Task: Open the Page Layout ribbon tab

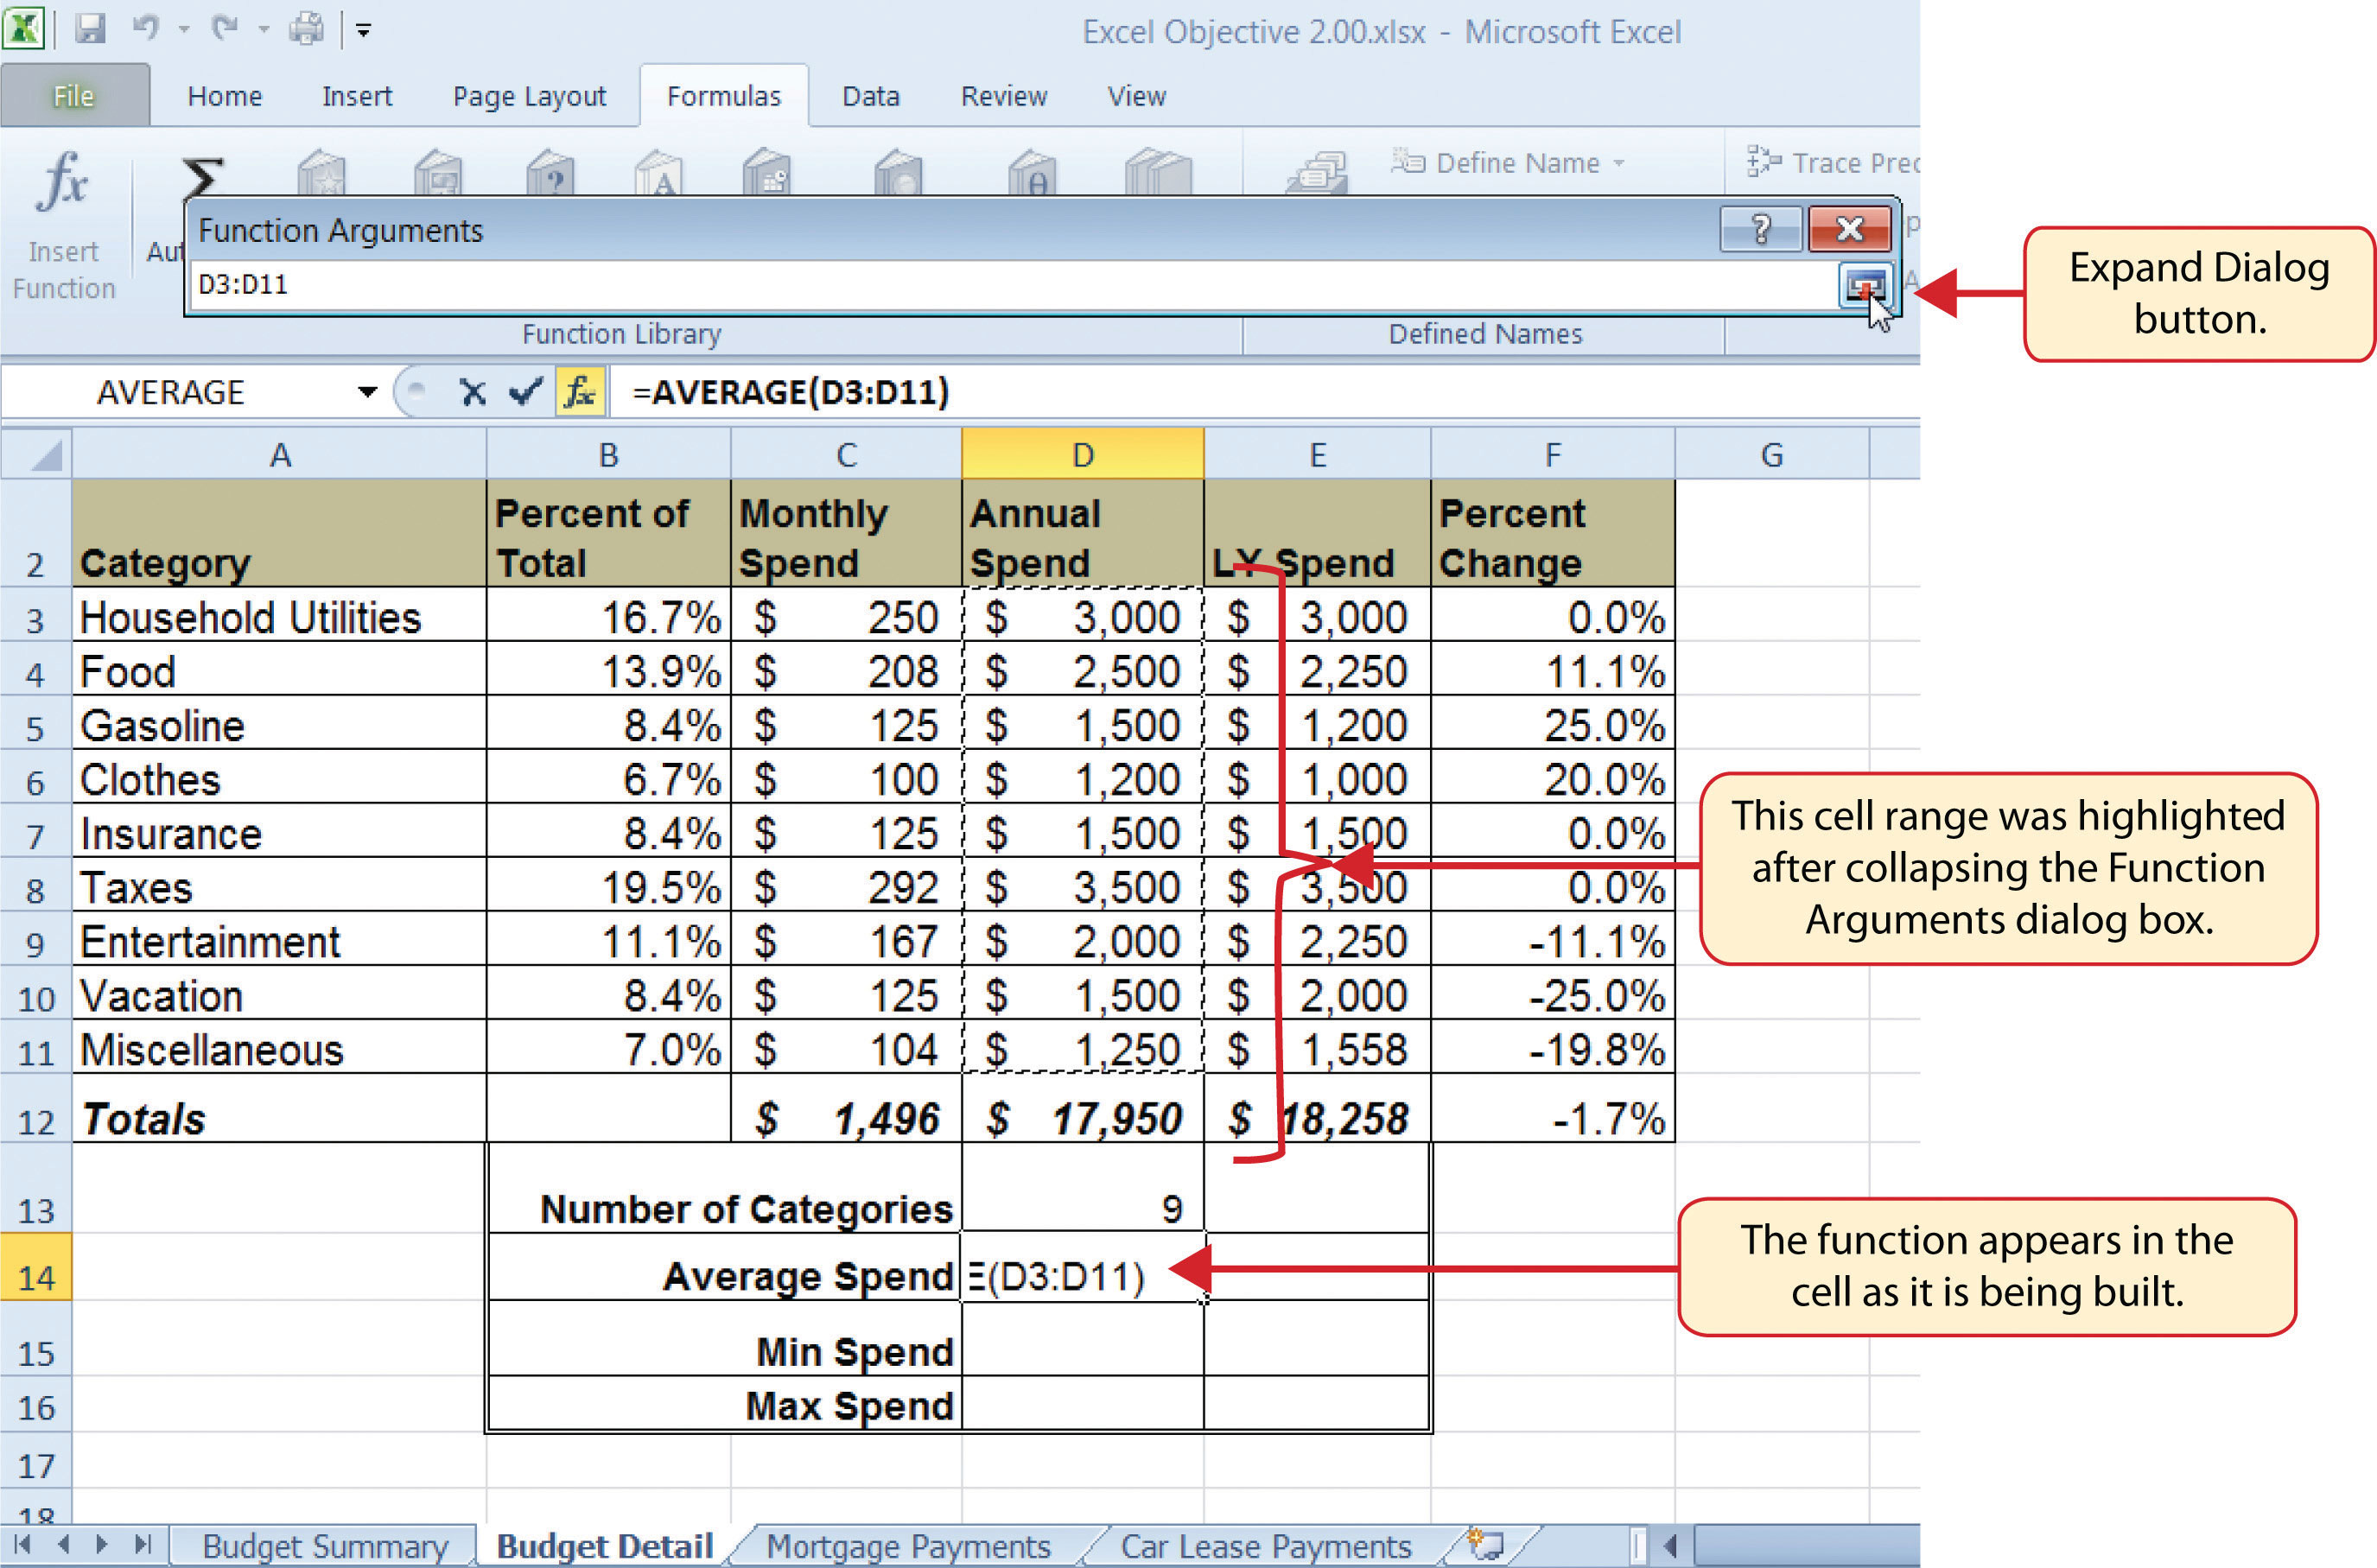Action: click(x=528, y=96)
